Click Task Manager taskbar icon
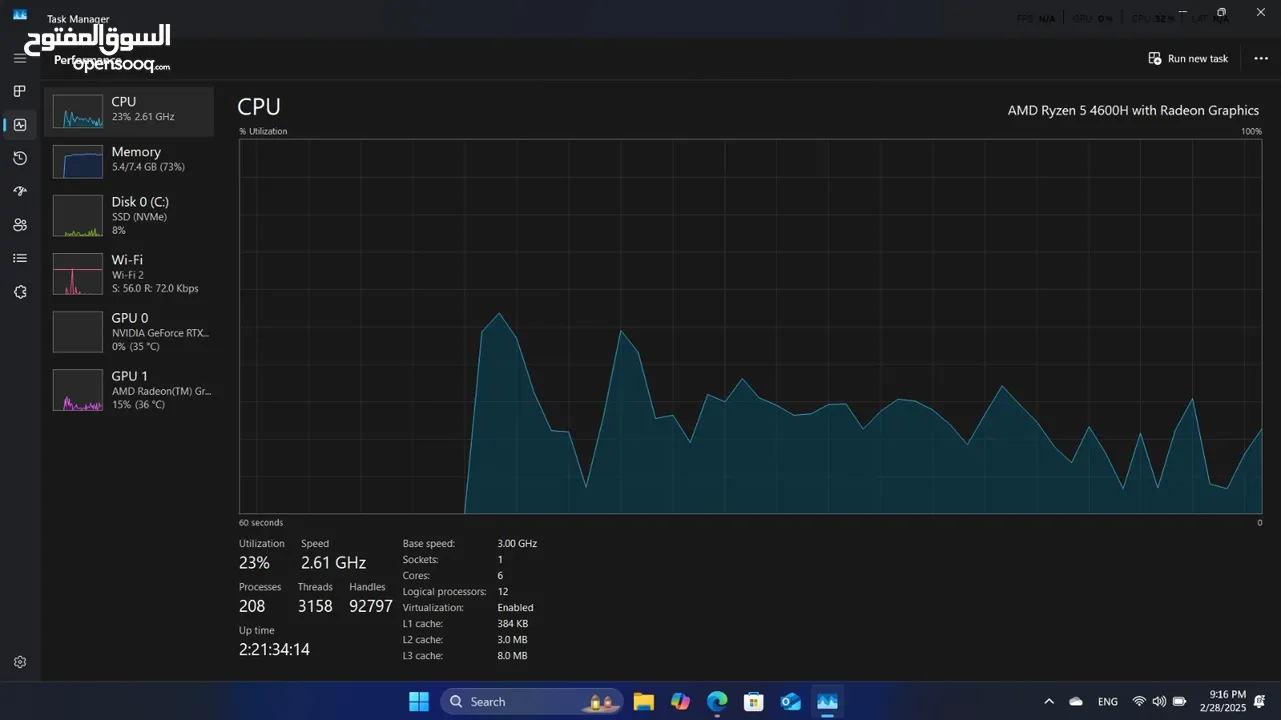 pyautogui.click(x=827, y=701)
